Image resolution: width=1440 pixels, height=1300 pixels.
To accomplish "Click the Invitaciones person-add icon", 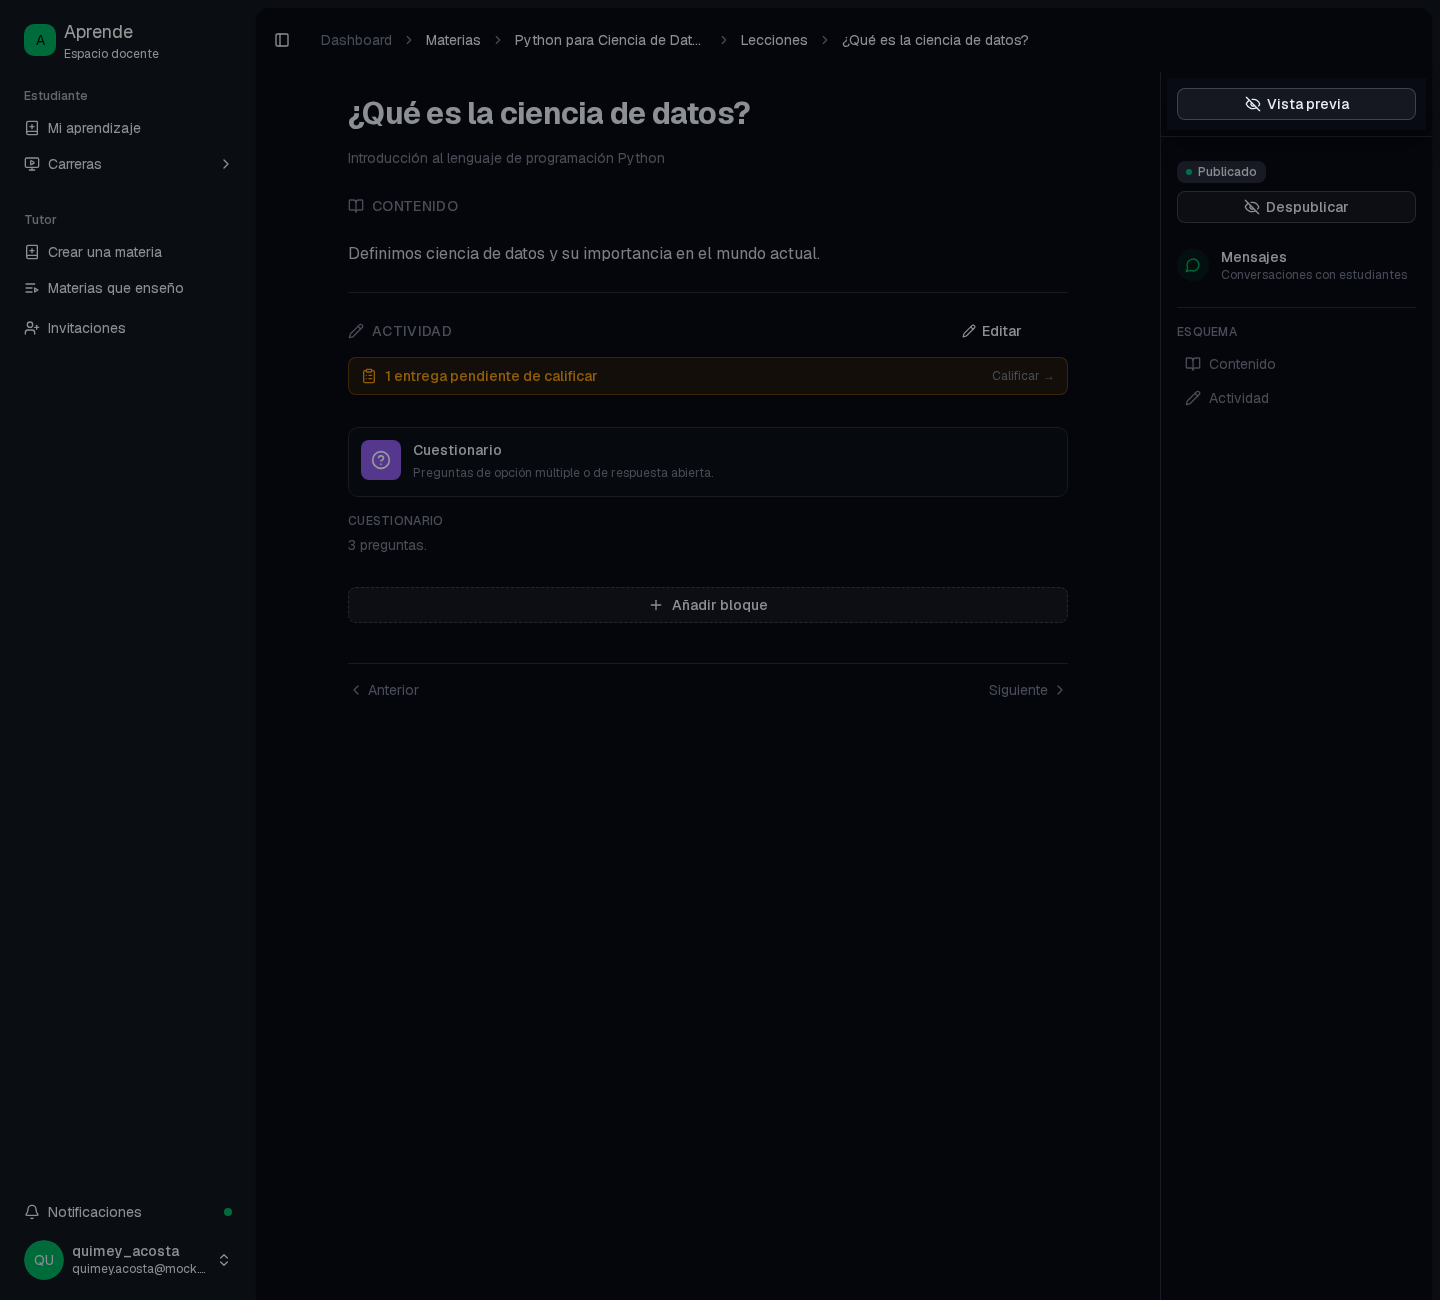I will point(32,328).
